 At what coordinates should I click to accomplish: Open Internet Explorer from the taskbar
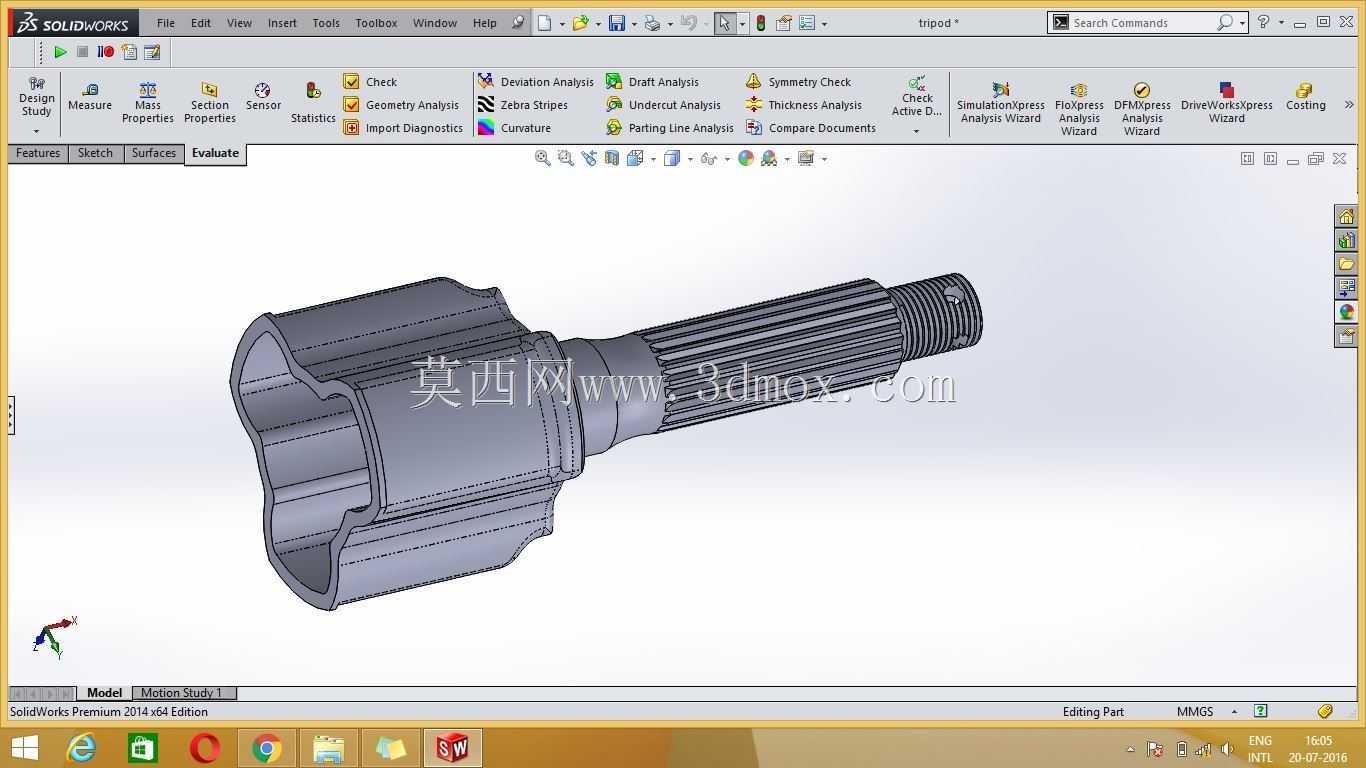[x=80, y=748]
